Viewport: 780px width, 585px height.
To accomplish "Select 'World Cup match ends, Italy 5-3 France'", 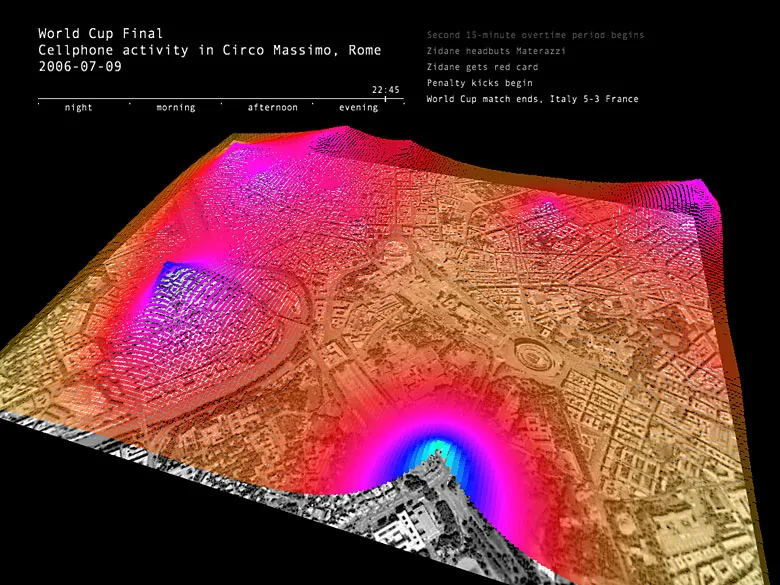I will tap(532, 99).
